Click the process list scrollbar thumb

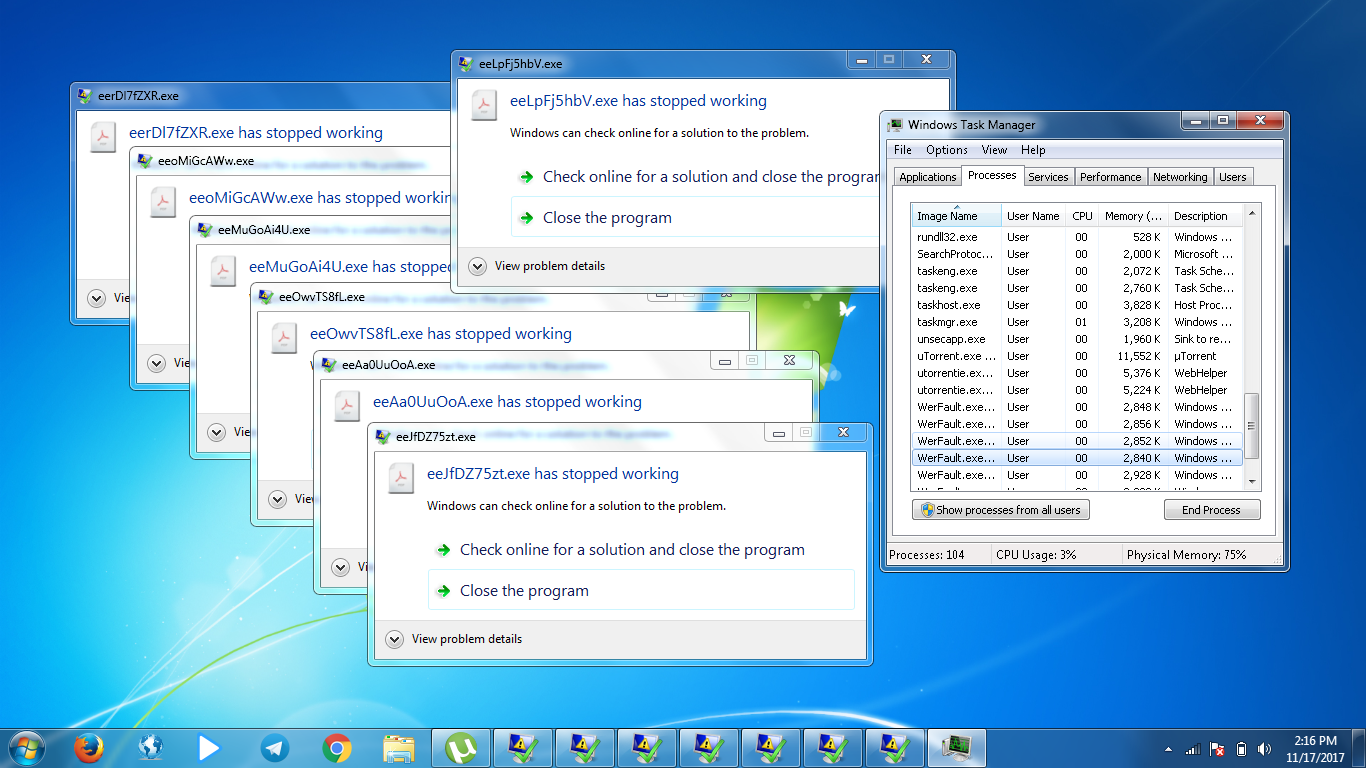tap(1252, 426)
